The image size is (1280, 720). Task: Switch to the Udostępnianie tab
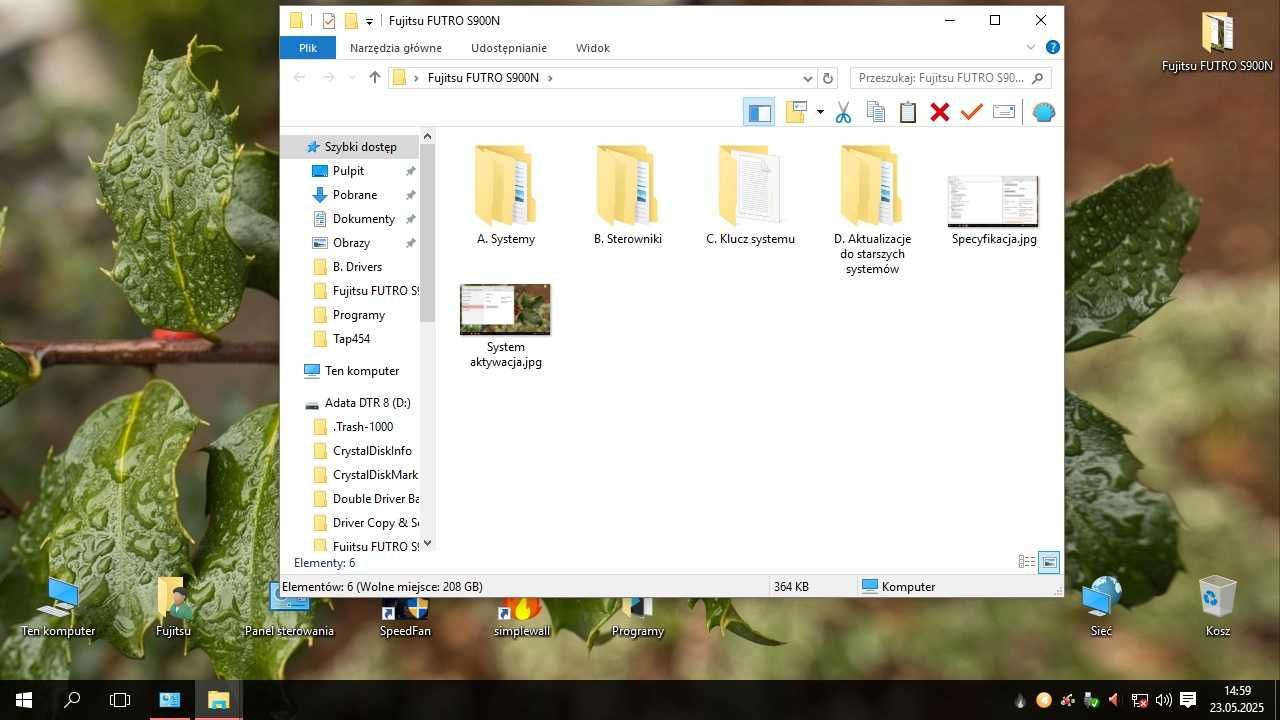pos(509,47)
